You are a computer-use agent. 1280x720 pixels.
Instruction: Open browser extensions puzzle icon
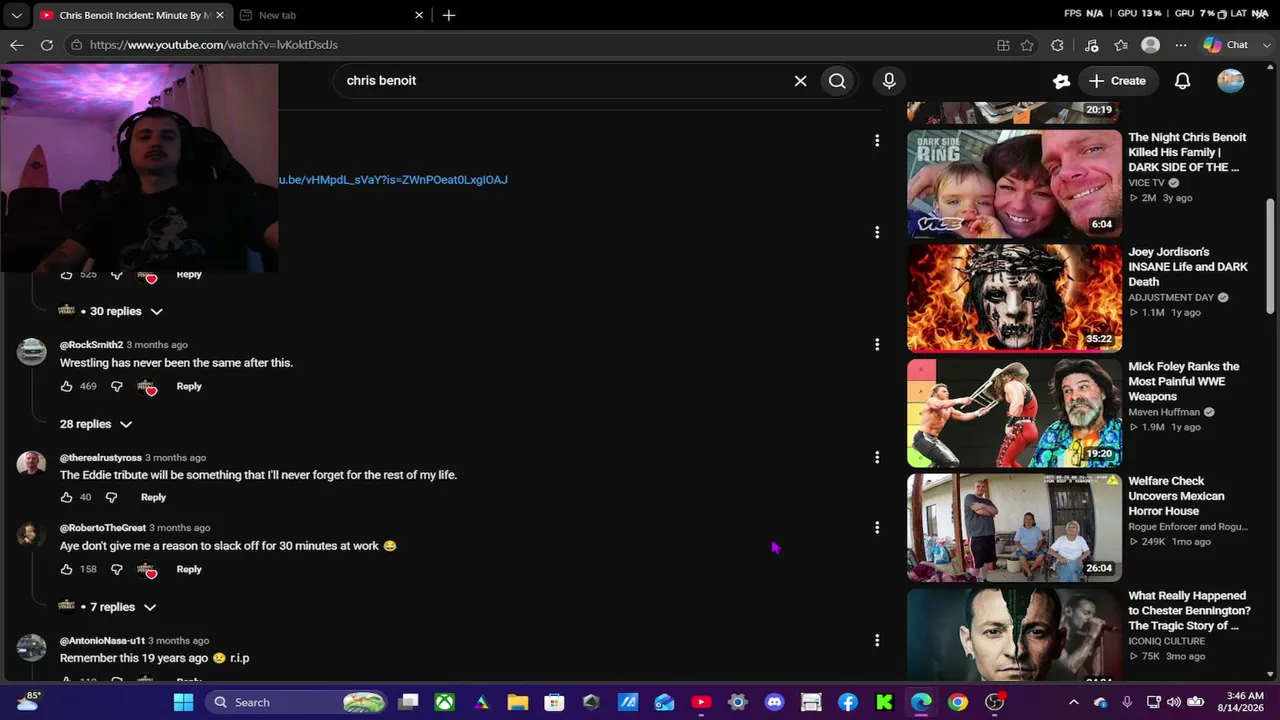(1057, 45)
